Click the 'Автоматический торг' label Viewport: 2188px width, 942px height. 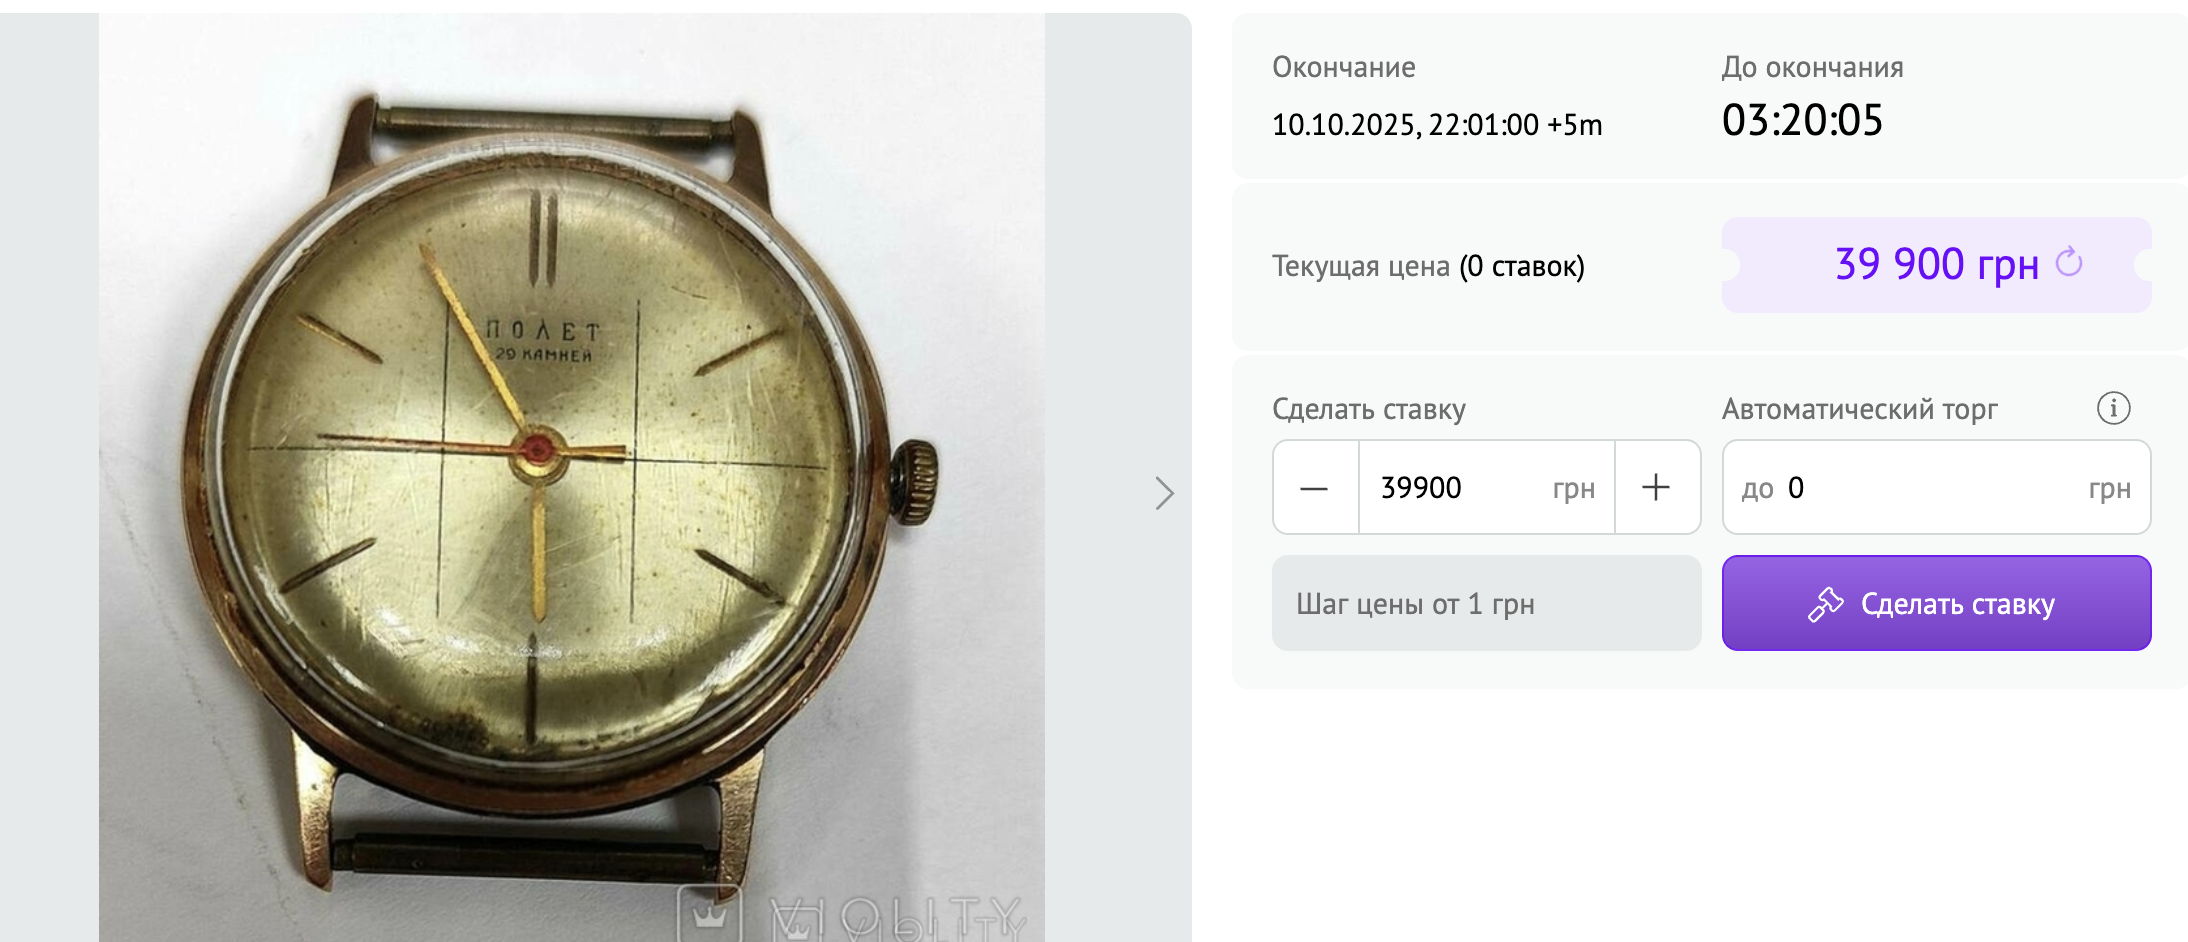(x=1859, y=409)
